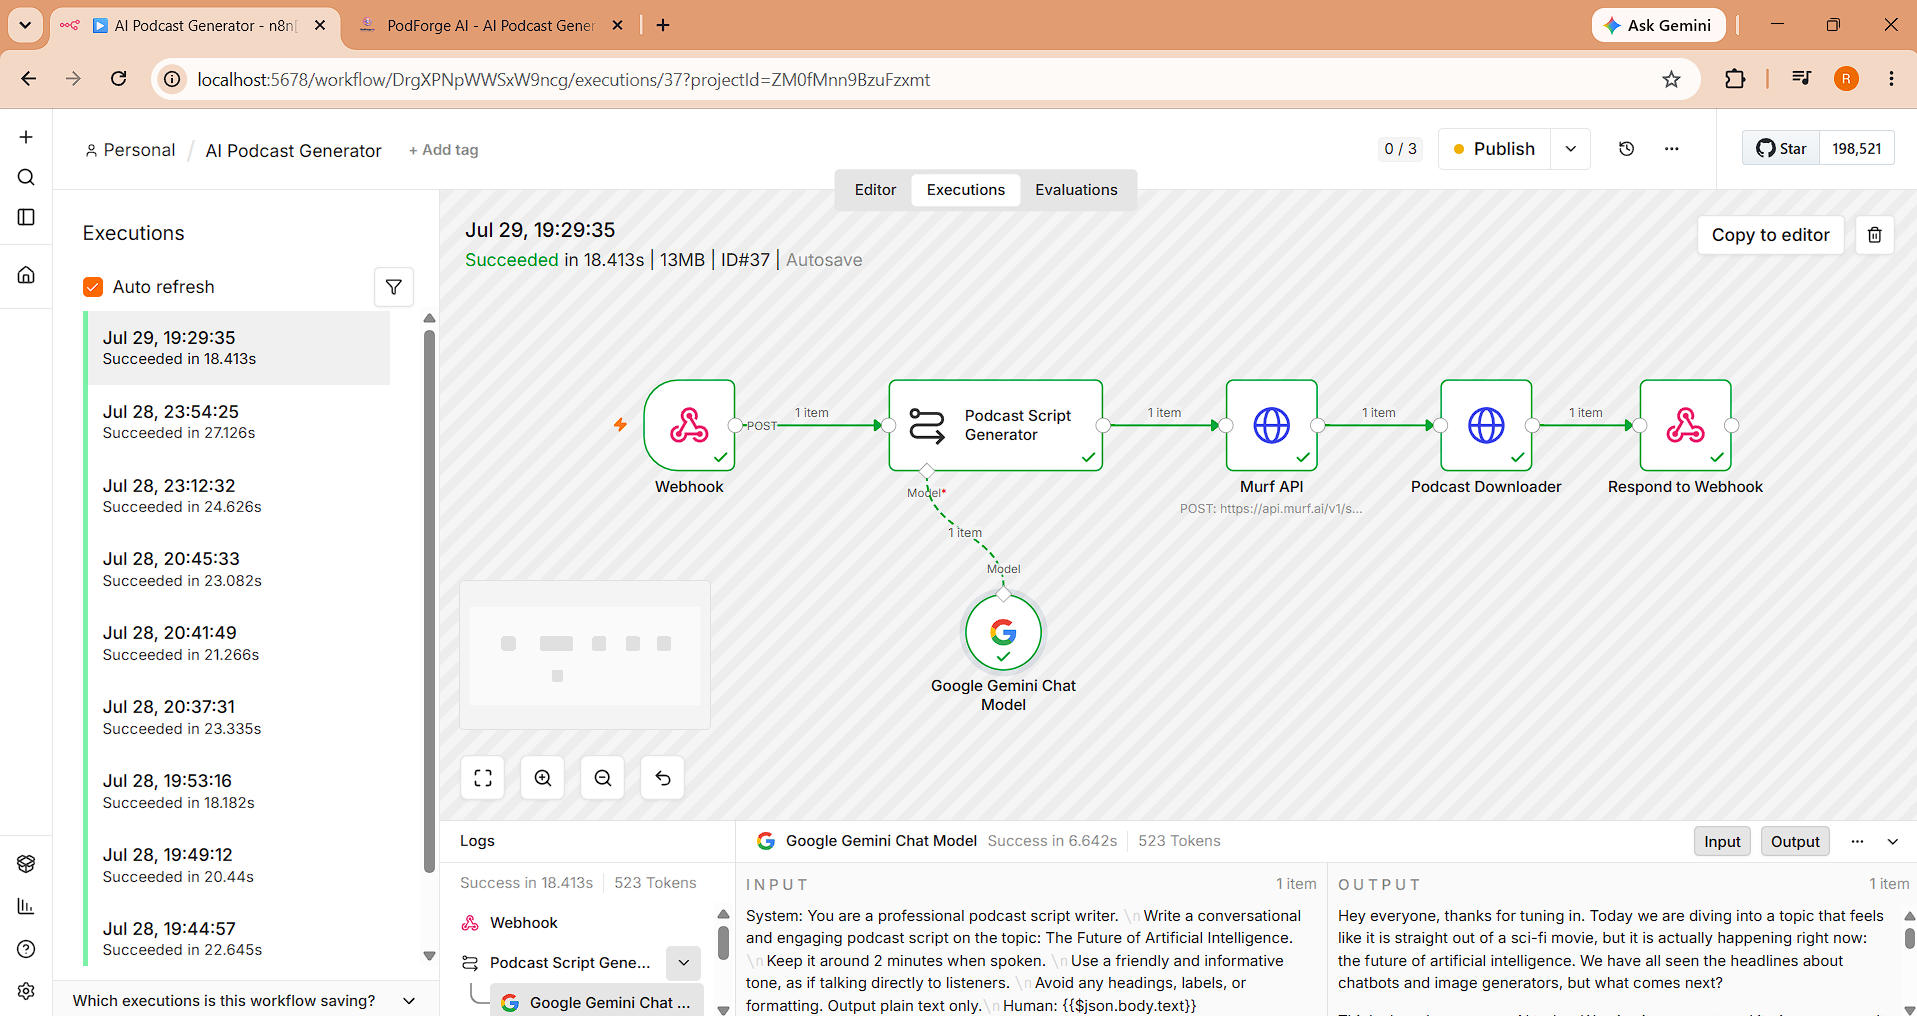This screenshot has width=1917, height=1016.
Task: Select Google Gemini Chat log entry
Action: (597, 1003)
